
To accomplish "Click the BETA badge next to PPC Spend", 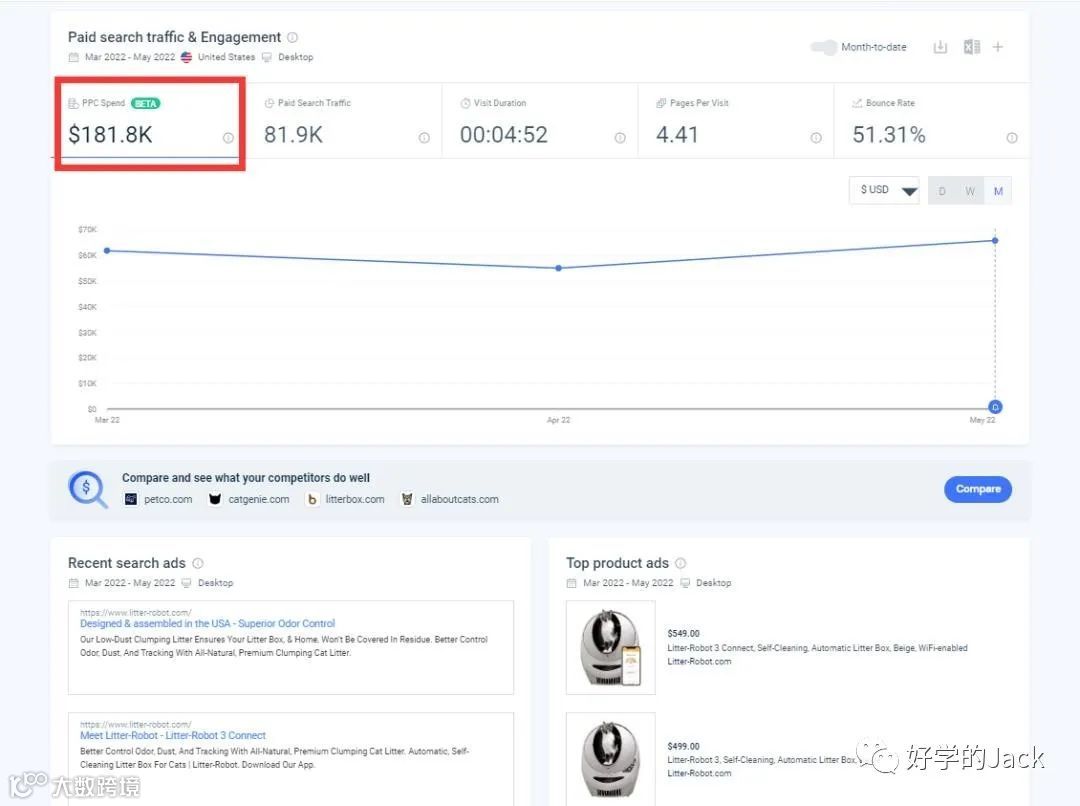I will coord(145,103).
